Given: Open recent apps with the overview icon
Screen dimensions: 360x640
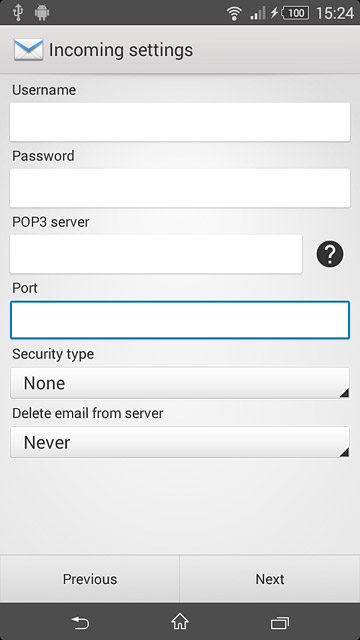Looking at the screenshot, I should pos(280,622).
